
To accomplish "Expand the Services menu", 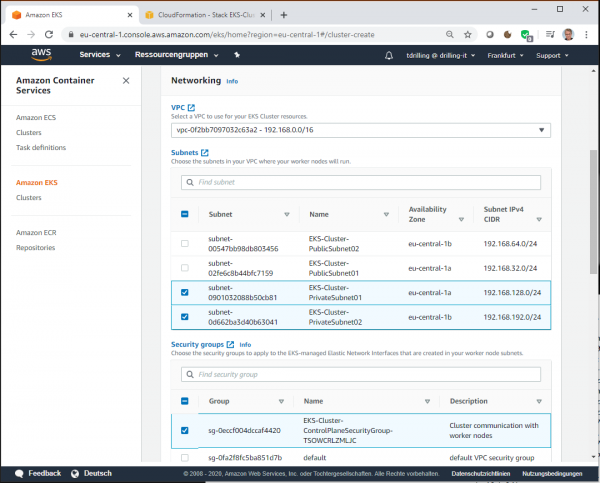I will pyautogui.click(x=100, y=55).
